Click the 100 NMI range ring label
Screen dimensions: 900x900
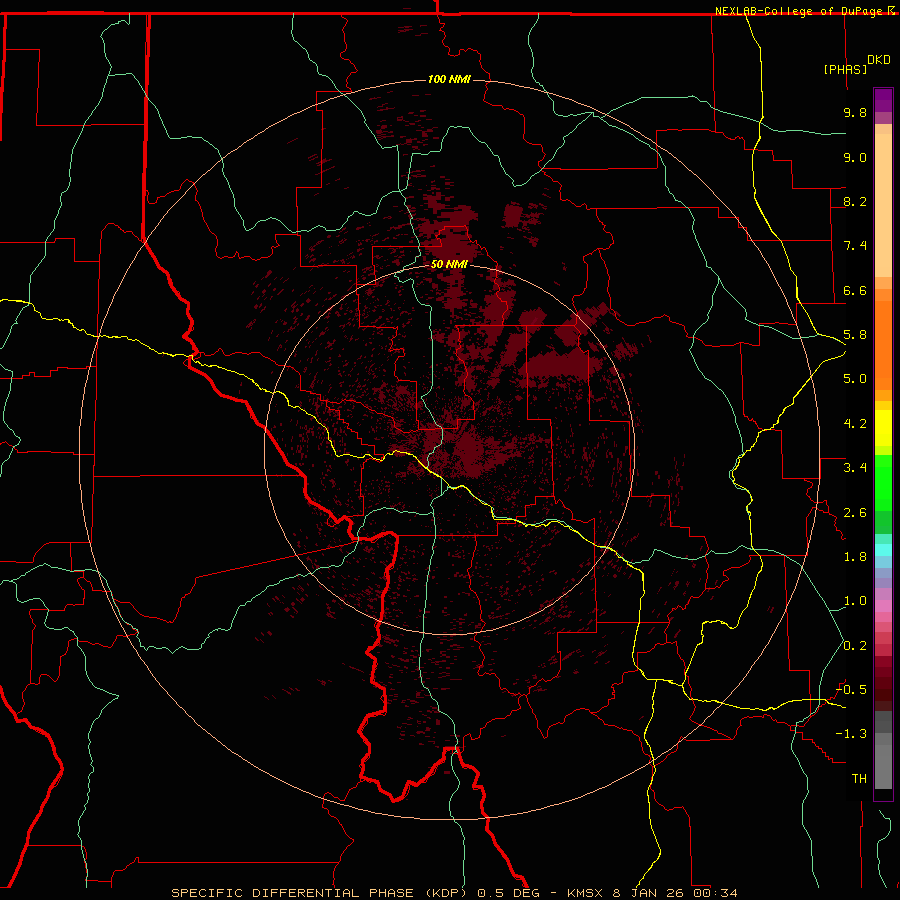coord(449,79)
